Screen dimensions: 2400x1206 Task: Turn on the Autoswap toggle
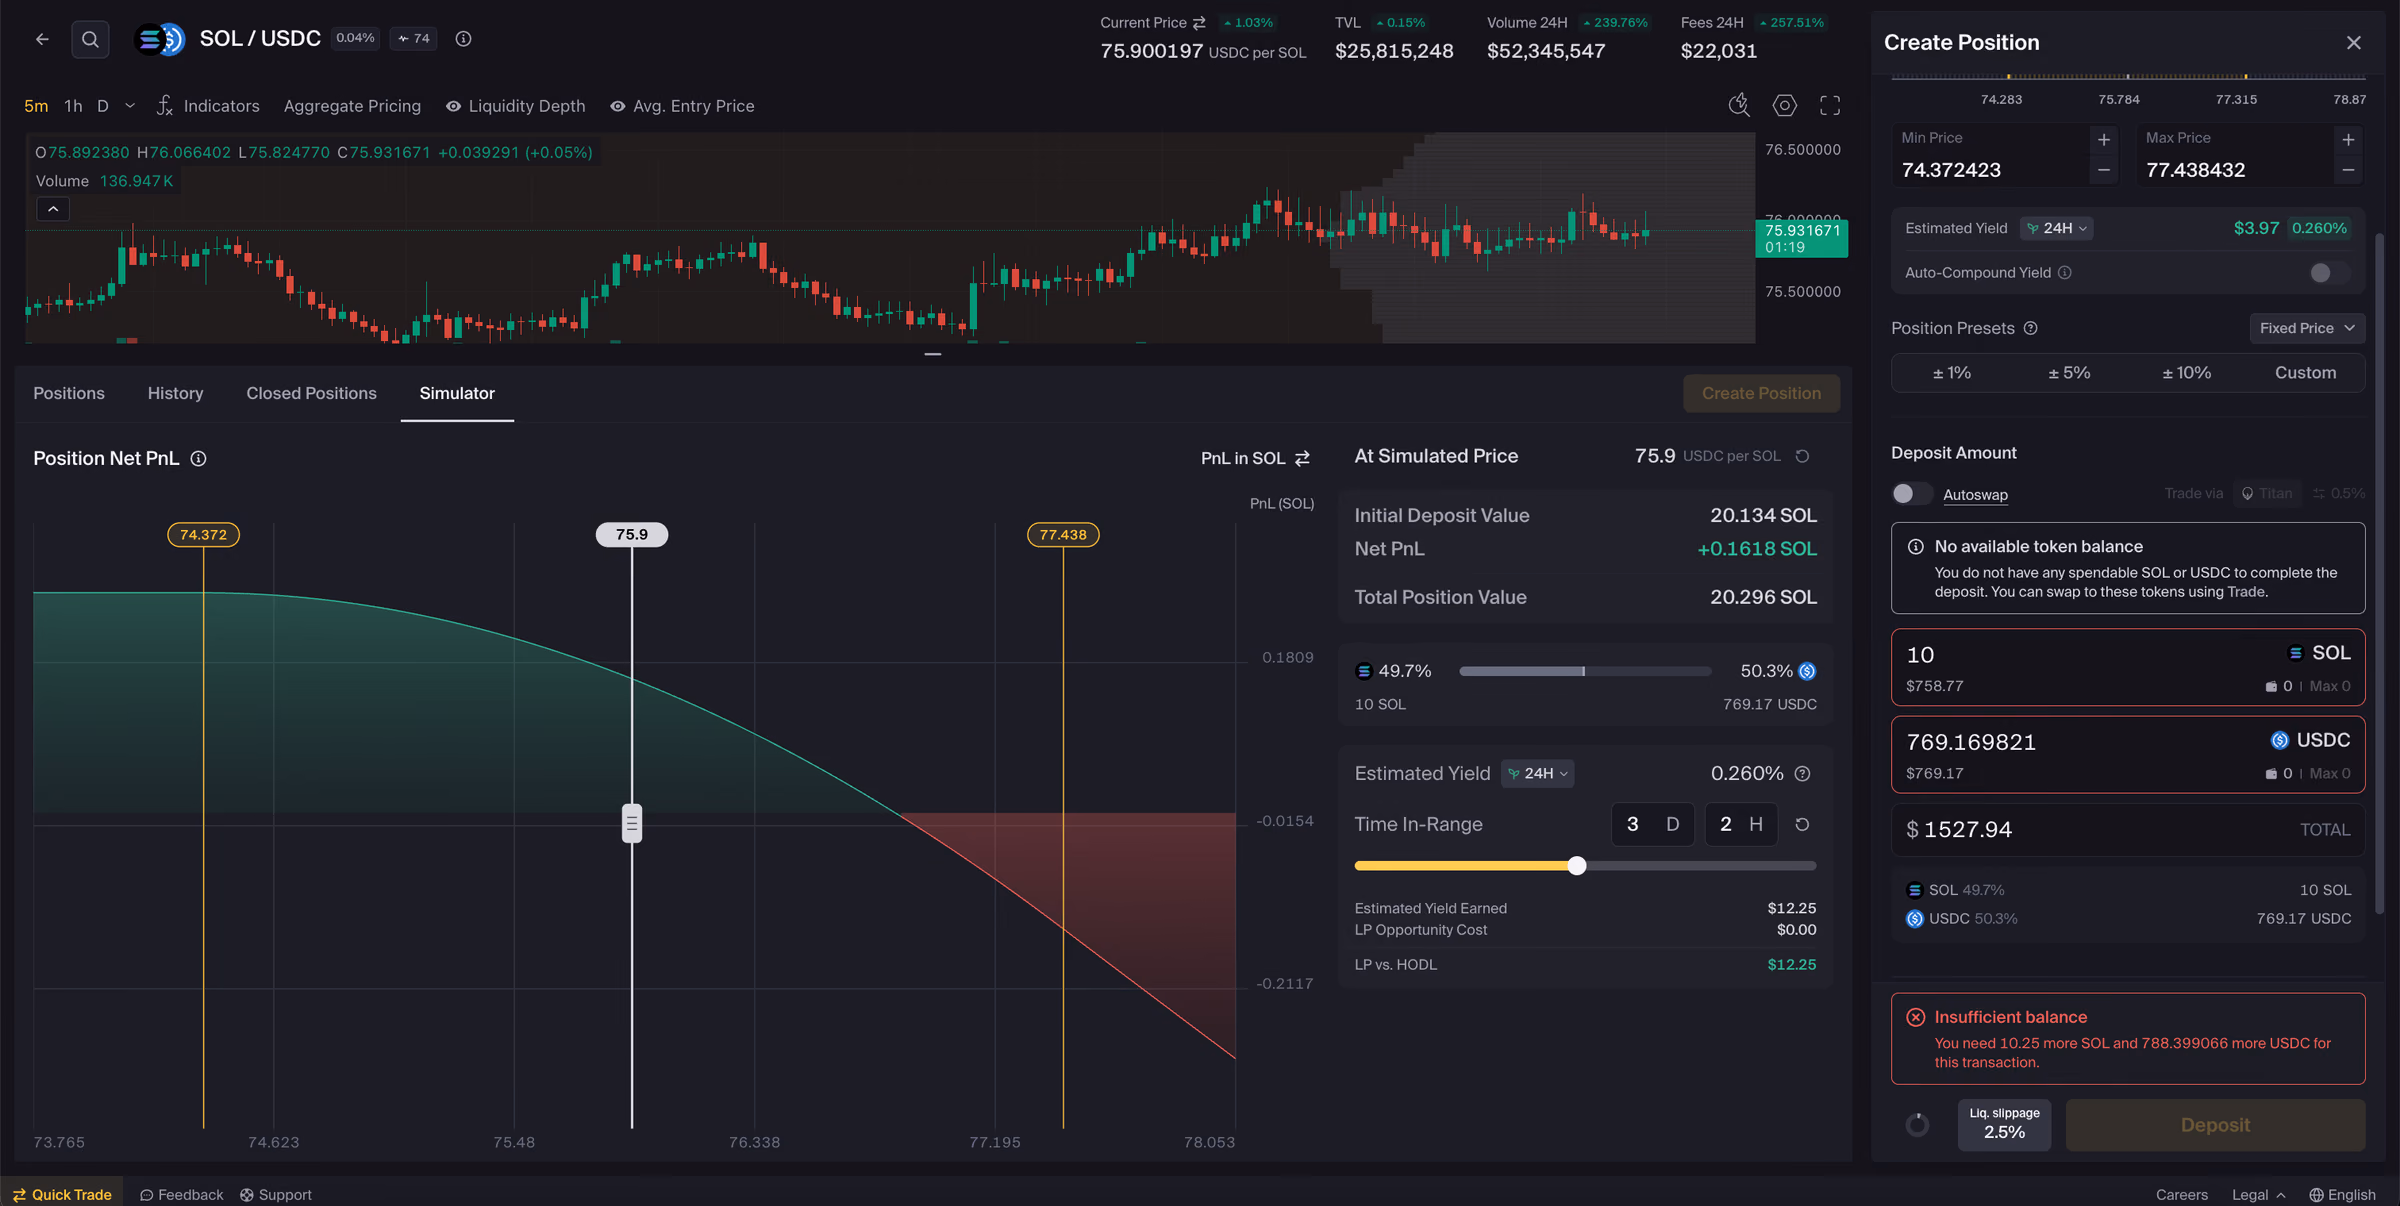coord(1911,494)
